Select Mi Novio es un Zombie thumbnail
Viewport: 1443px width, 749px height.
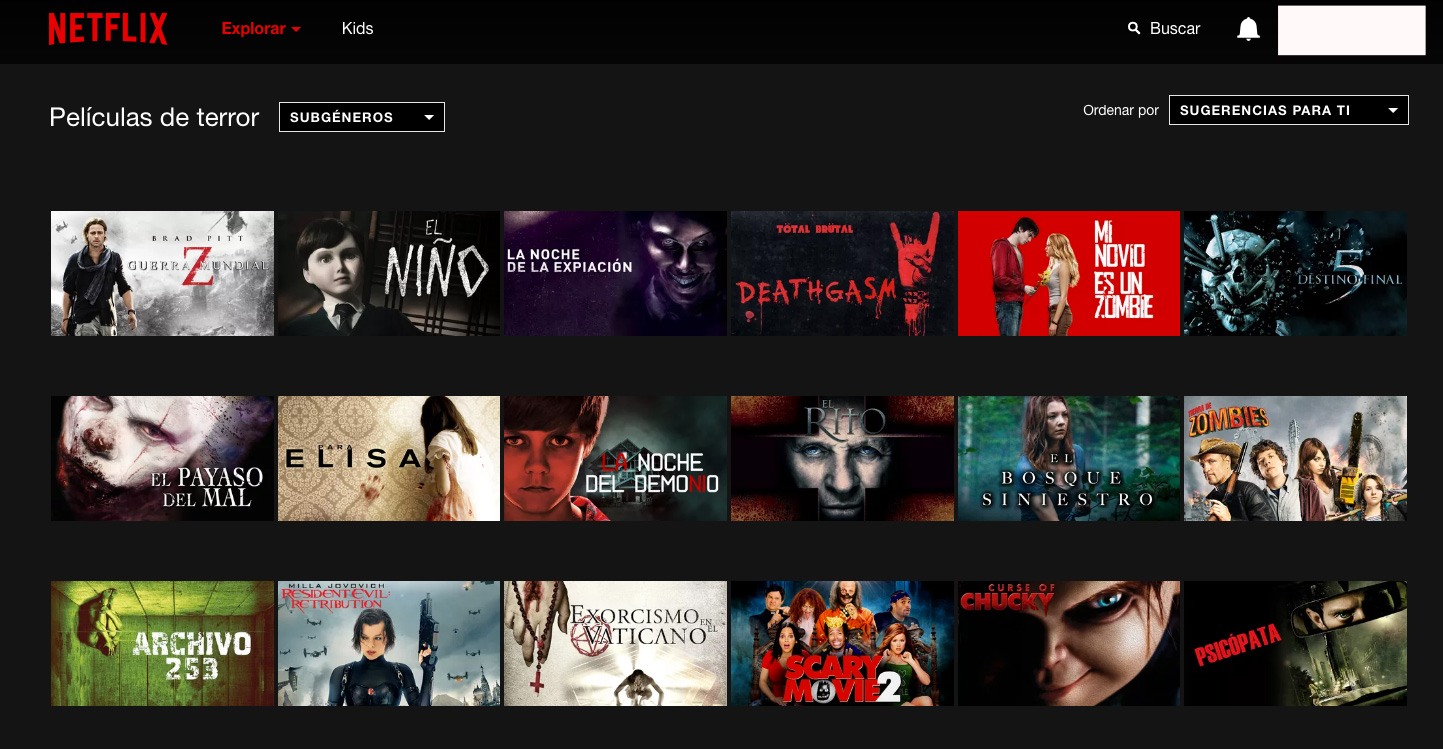click(1069, 273)
